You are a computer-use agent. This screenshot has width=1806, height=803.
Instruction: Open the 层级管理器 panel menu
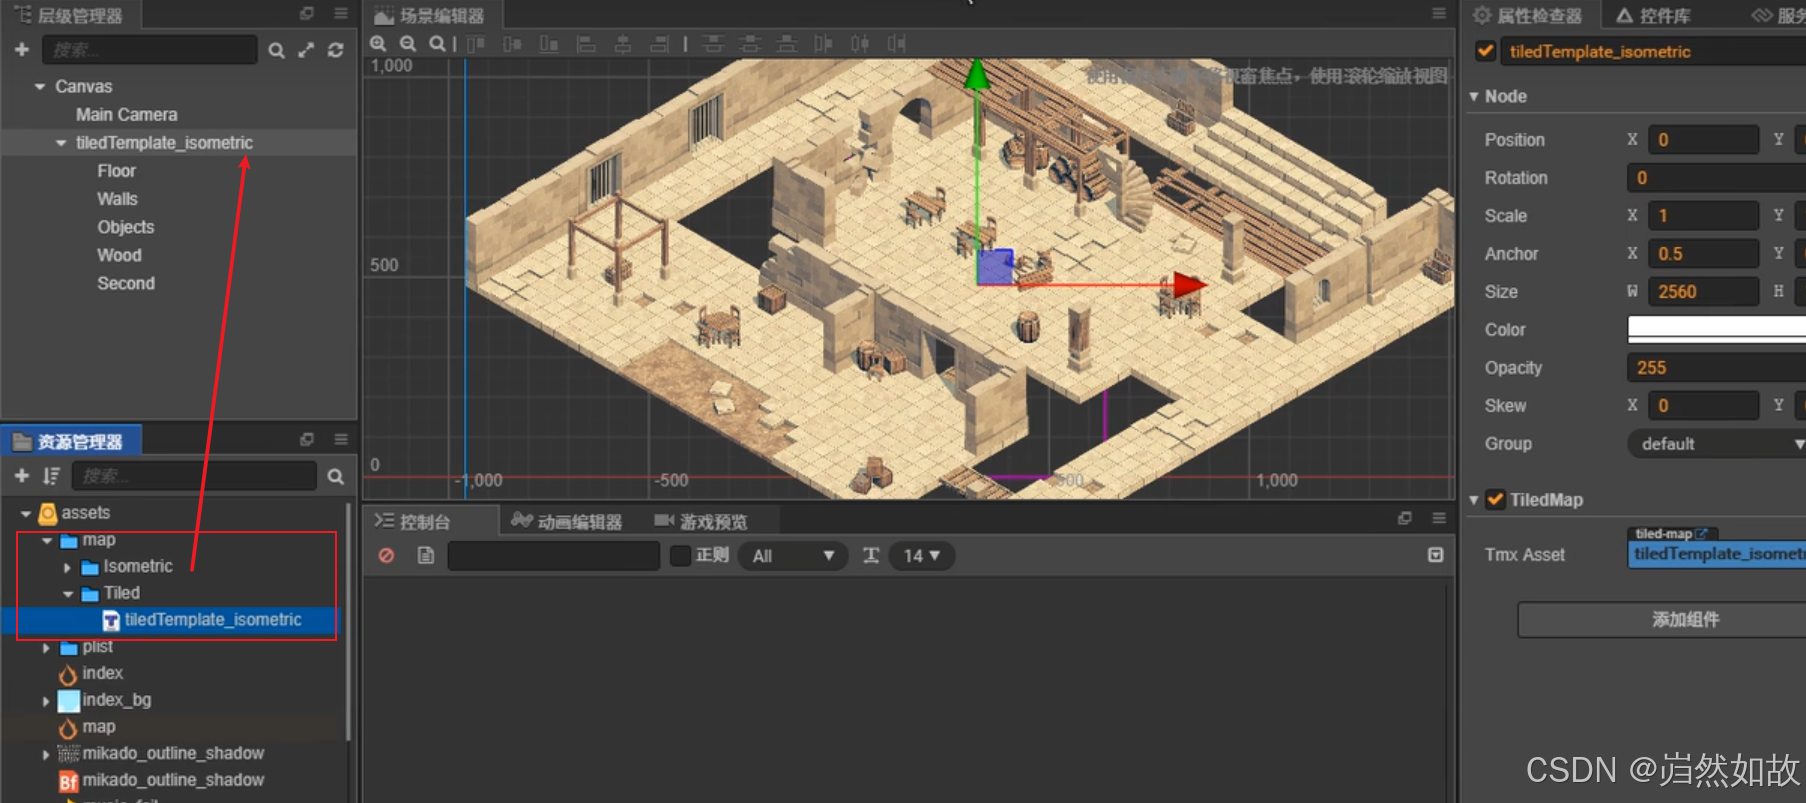(x=340, y=14)
